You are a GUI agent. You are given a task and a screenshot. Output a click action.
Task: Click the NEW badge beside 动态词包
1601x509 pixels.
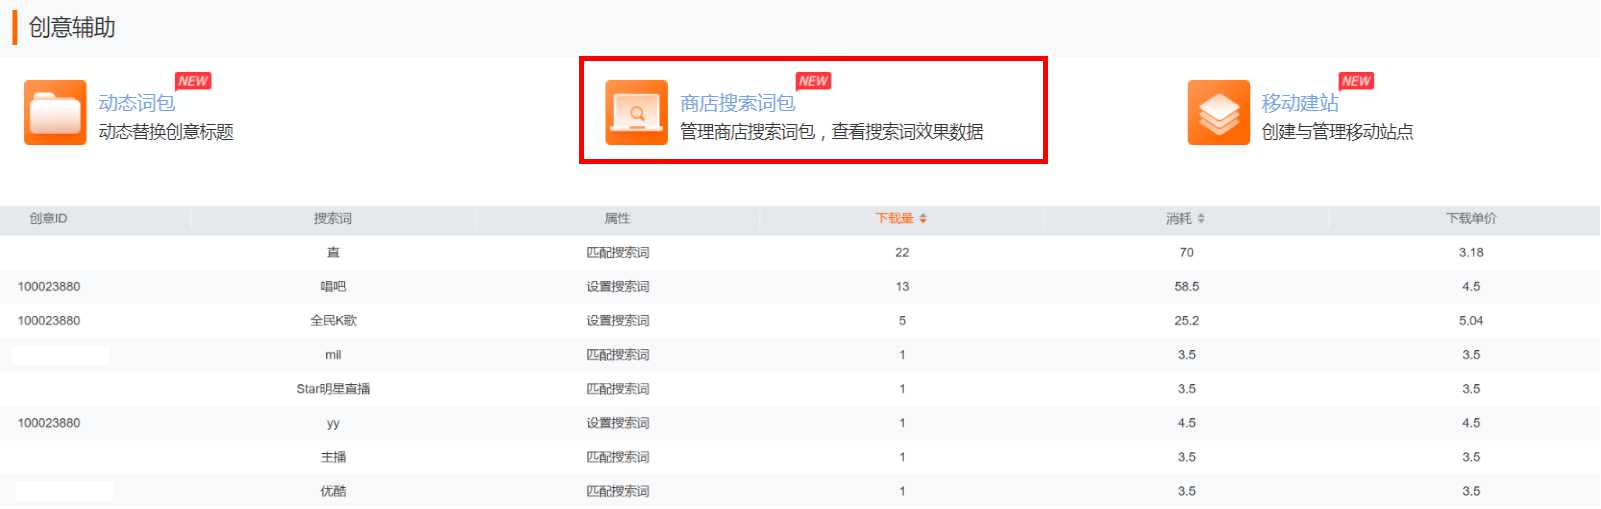point(193,81)
